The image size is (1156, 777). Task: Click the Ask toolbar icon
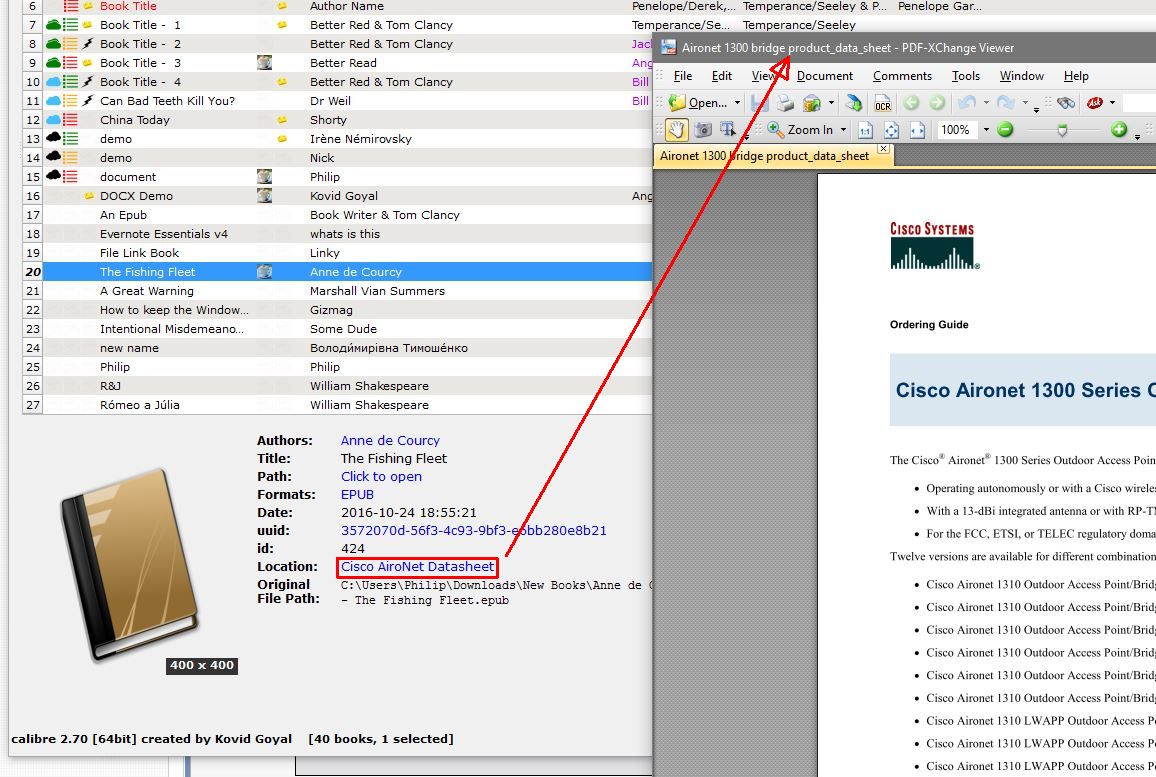pyautogui.click(x=1095, y=103)
